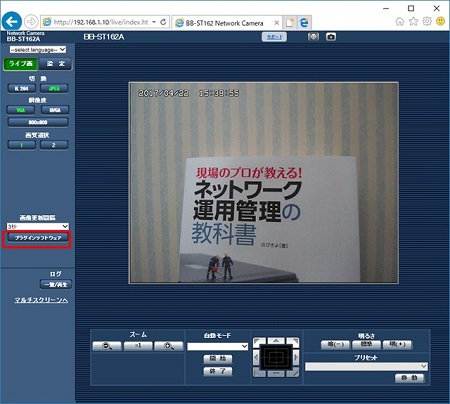
Task: Select the 800x600 resolution button
Action: 38,122
